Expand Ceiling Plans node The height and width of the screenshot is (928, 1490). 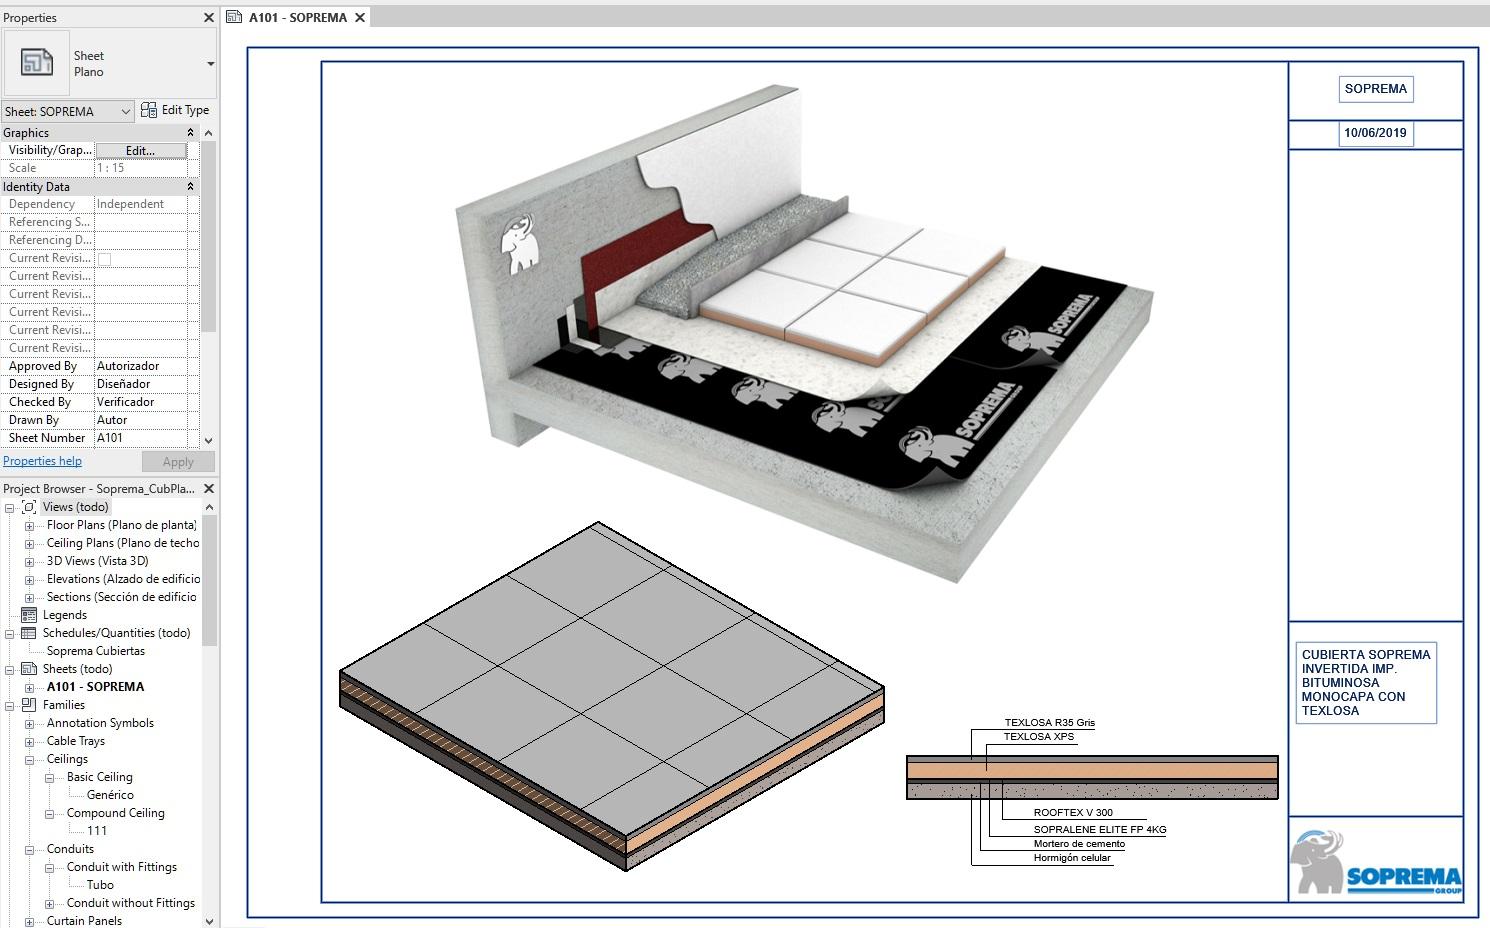click(29, 544)
